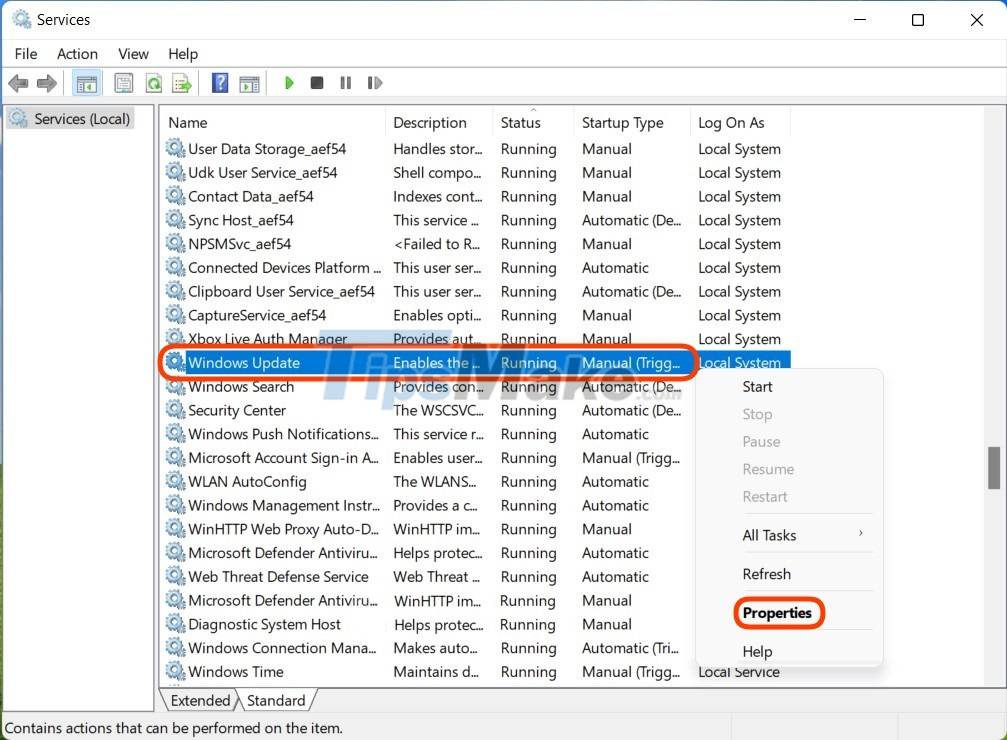
Task: Open the Properties toolbar icon
Action: [x=124, y=83]
